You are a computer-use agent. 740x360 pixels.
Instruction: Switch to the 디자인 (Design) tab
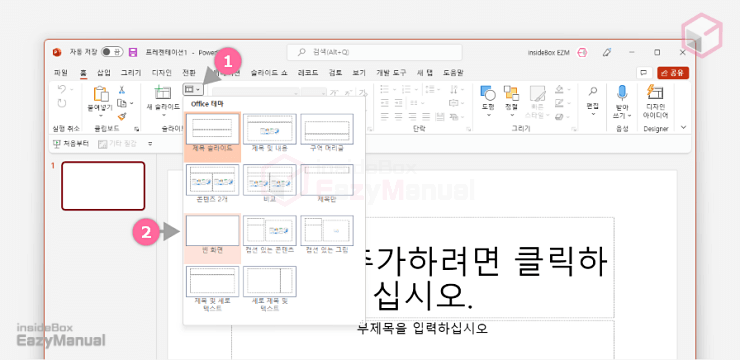click(161, 73)
